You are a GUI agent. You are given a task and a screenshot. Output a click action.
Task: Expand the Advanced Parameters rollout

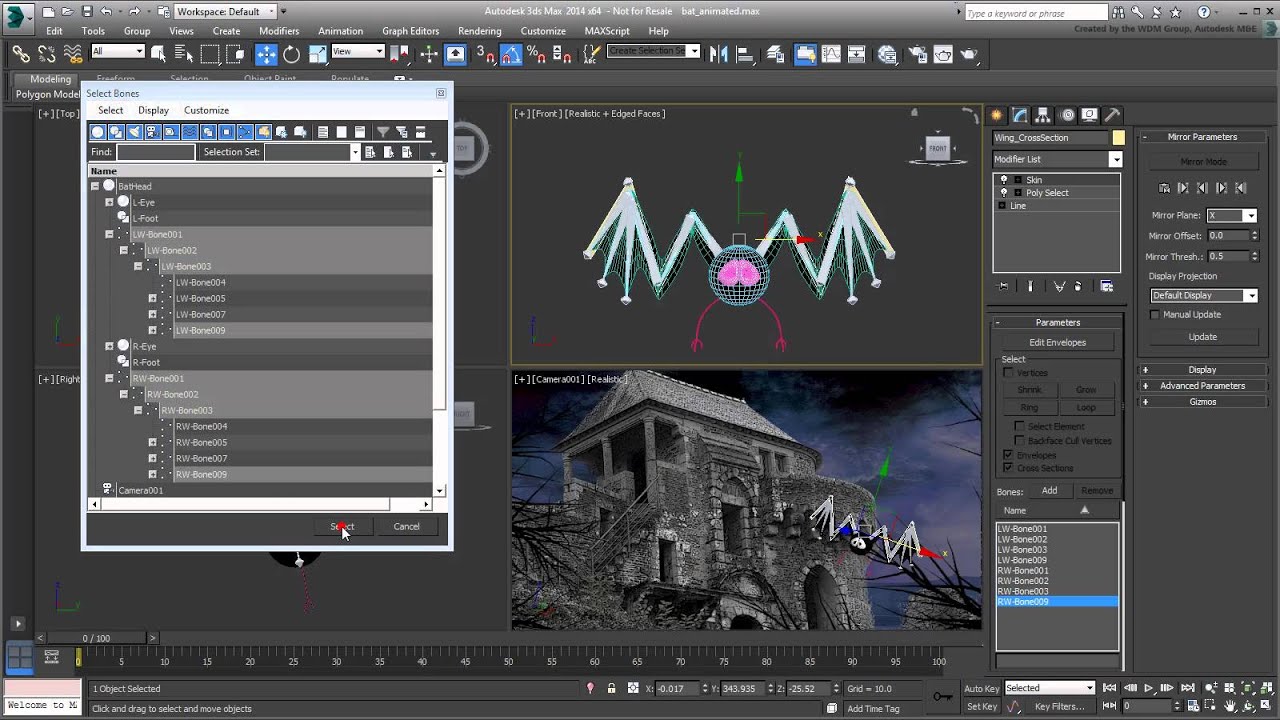[x=1202, y=386]
